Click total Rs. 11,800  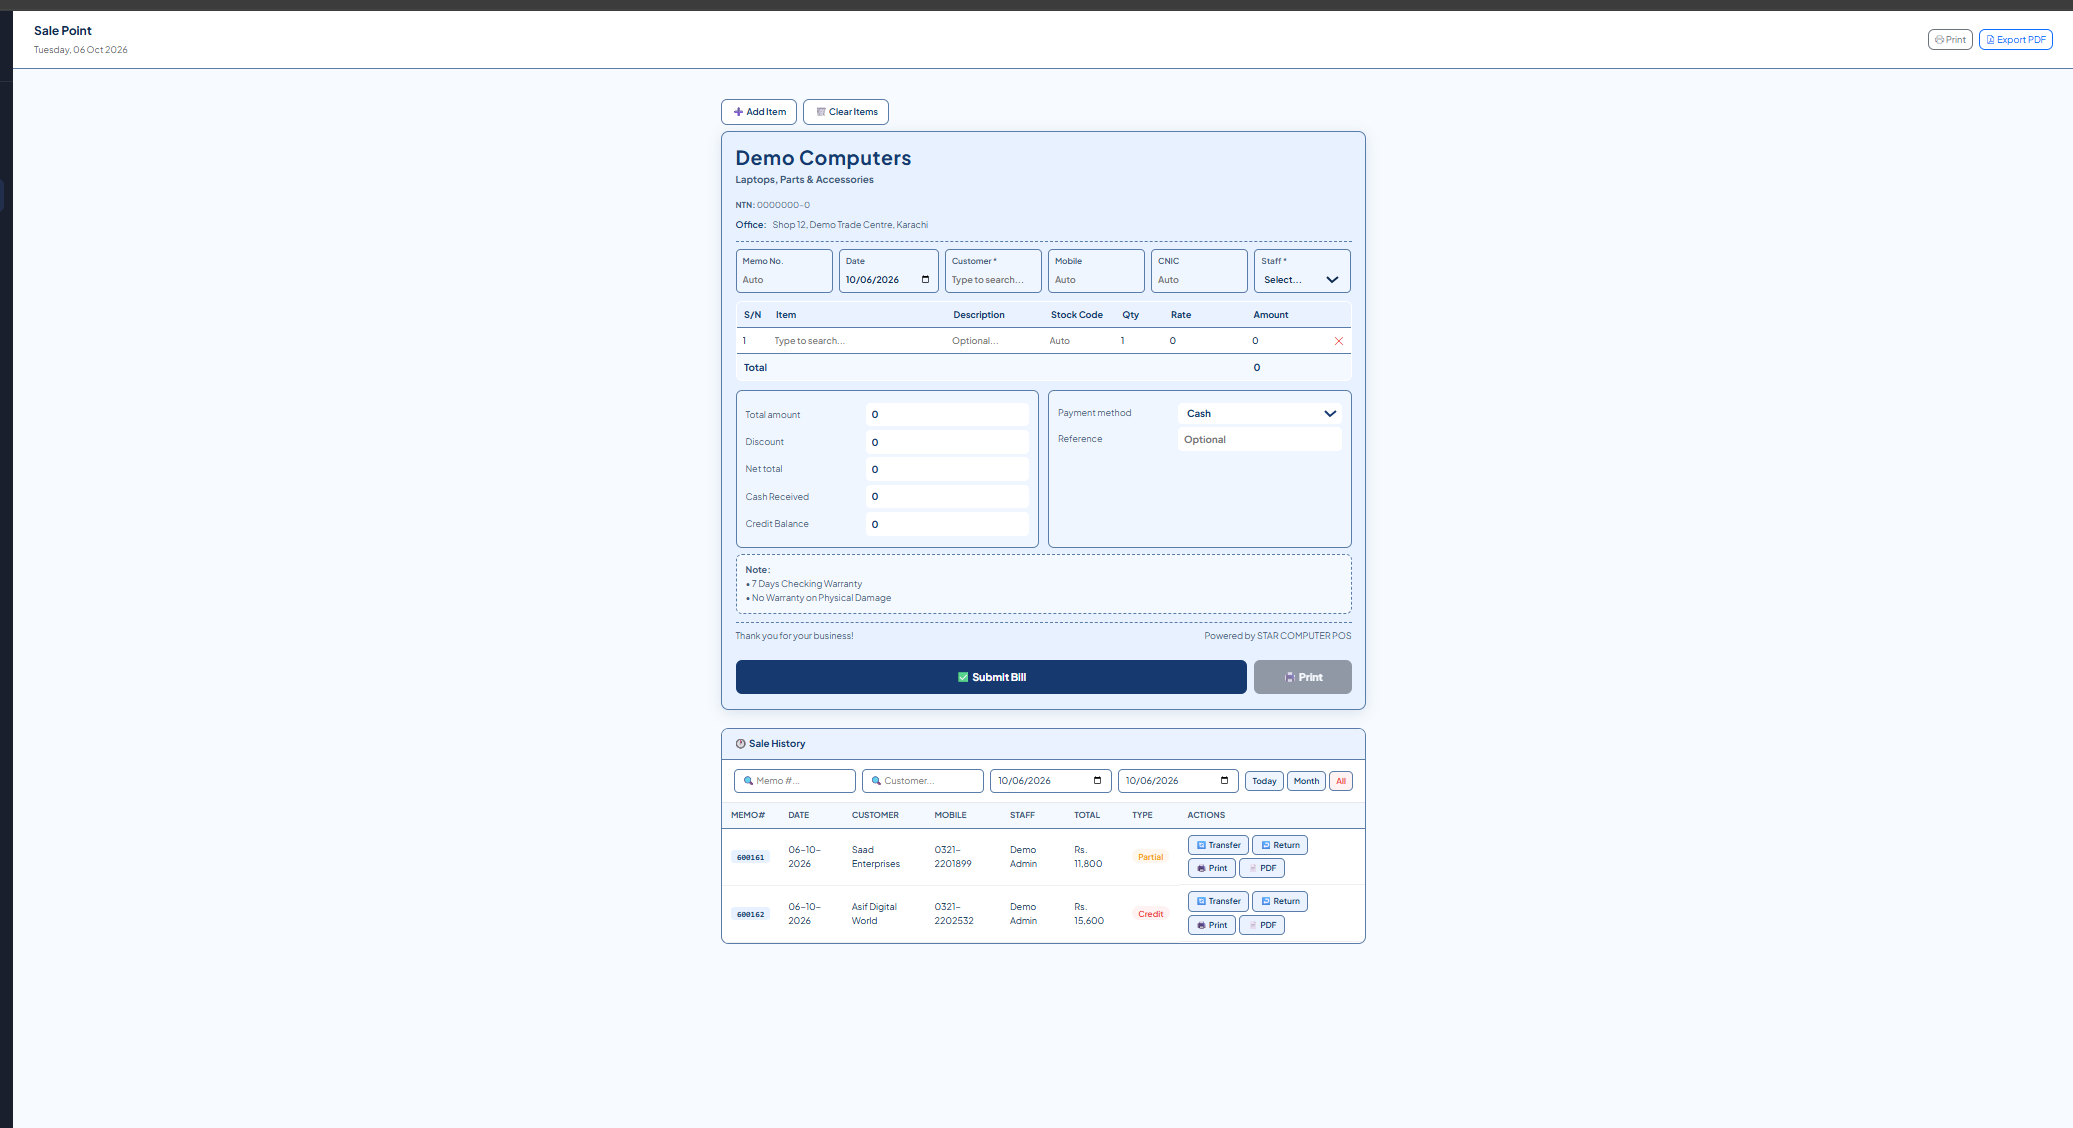1088,857
